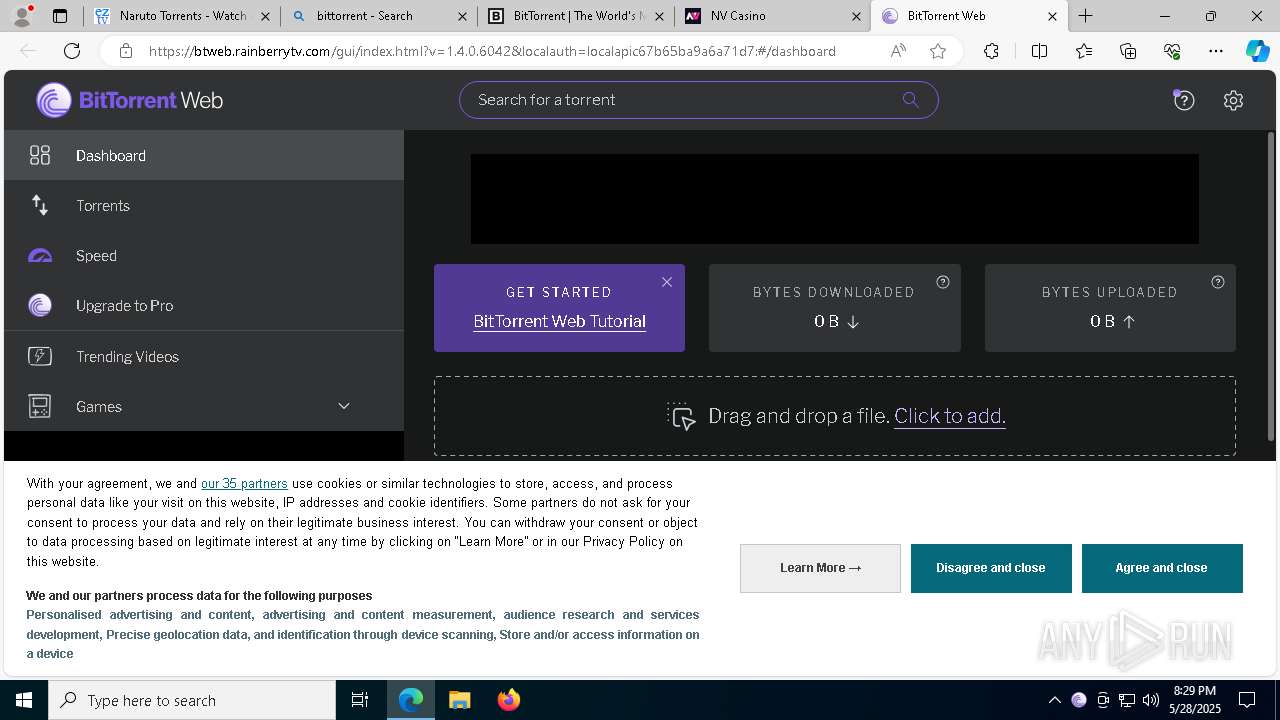Viewport: 1280px width, 720px height.
Task: Click the page vertical scrollbar
Action: [1271, 285]
